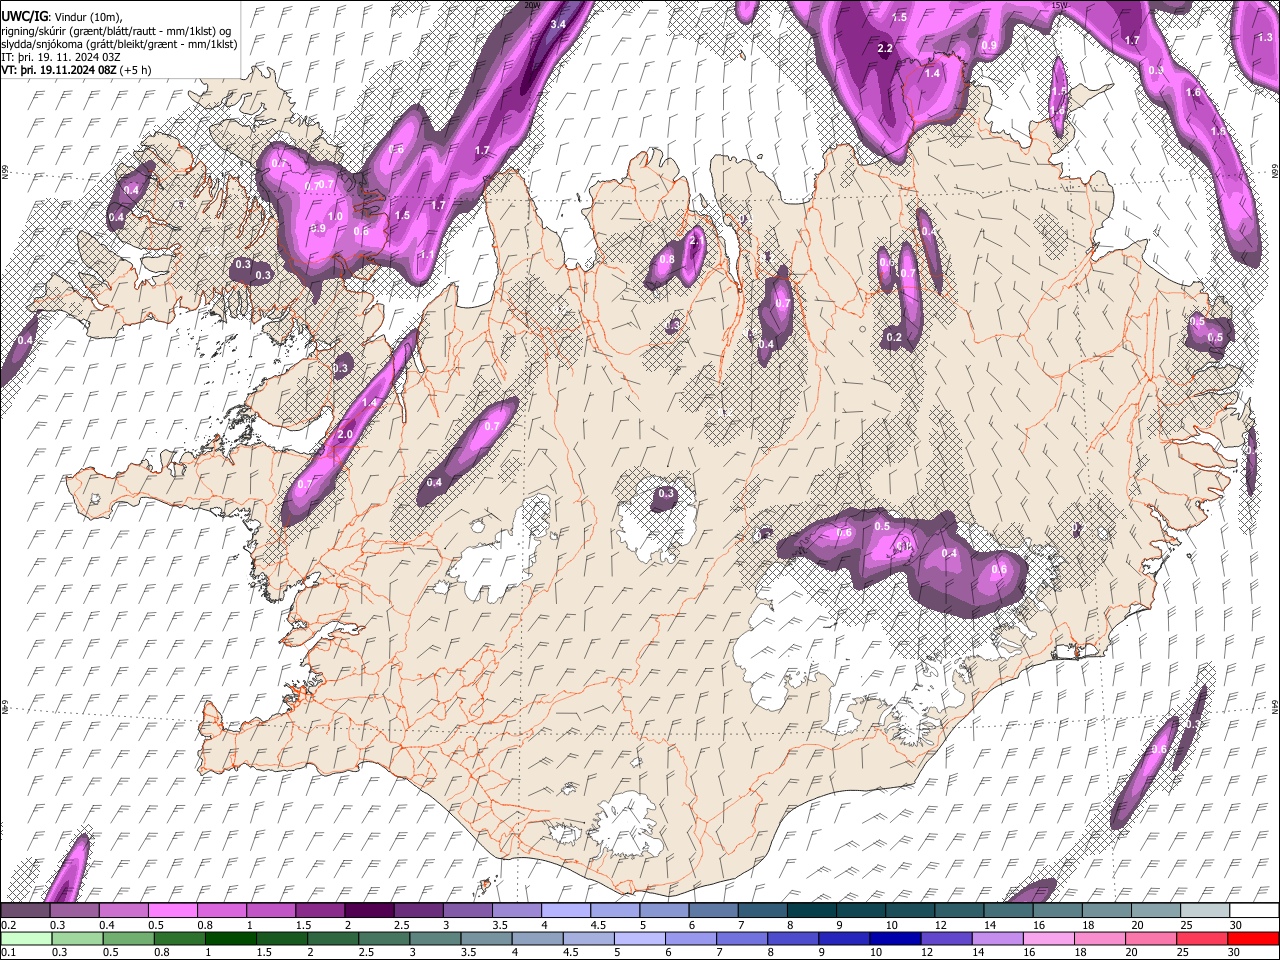Click the '0.4' label in the snow legend scale

pos(106,925)
